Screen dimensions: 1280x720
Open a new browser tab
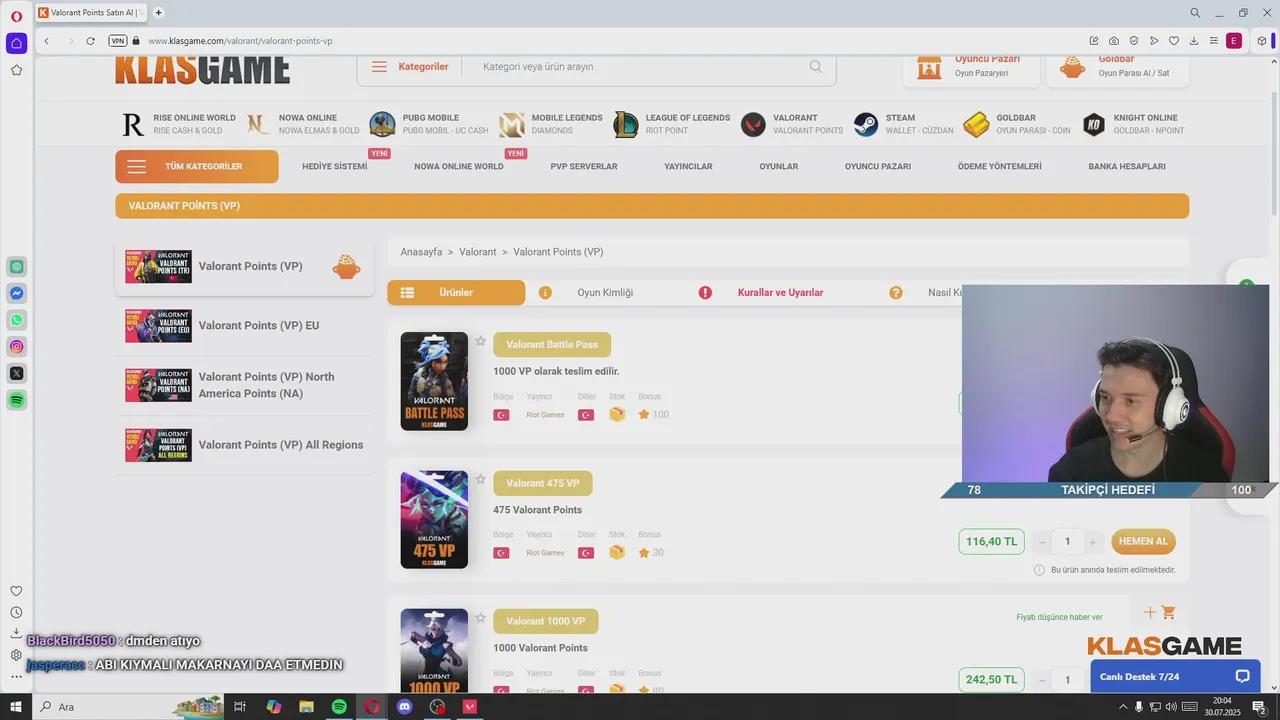(158, 13)
